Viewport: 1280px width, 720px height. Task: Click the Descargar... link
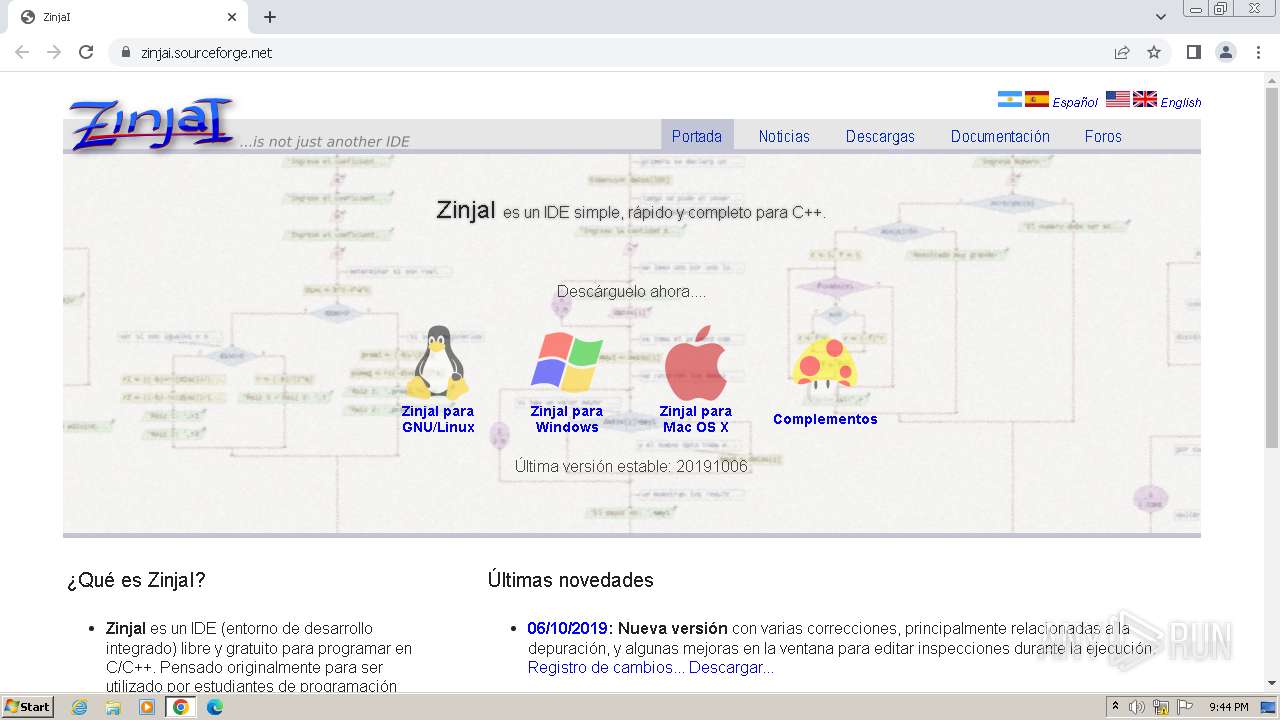click(x=731, y=667)
